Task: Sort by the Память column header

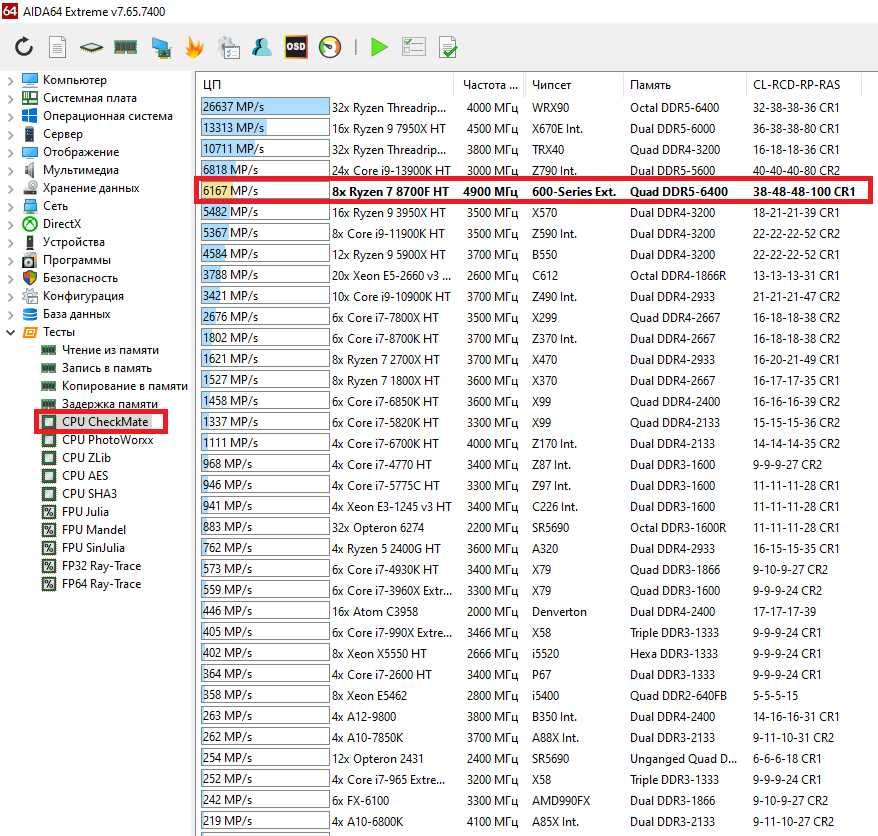Action: click(x=684, y=85)
